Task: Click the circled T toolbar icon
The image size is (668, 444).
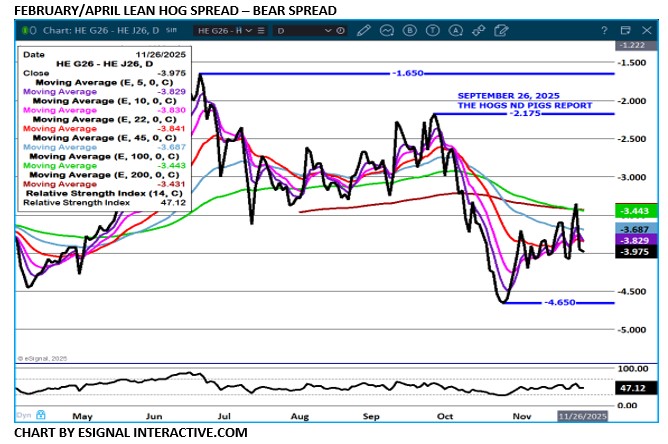Action: click(x=432, y=32)
